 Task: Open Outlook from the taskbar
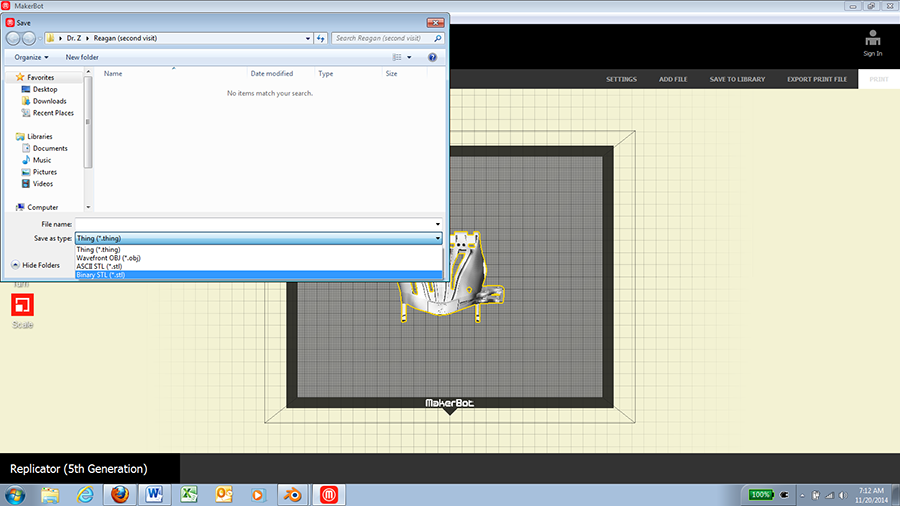pyautogui.click(x=224, y=495)
